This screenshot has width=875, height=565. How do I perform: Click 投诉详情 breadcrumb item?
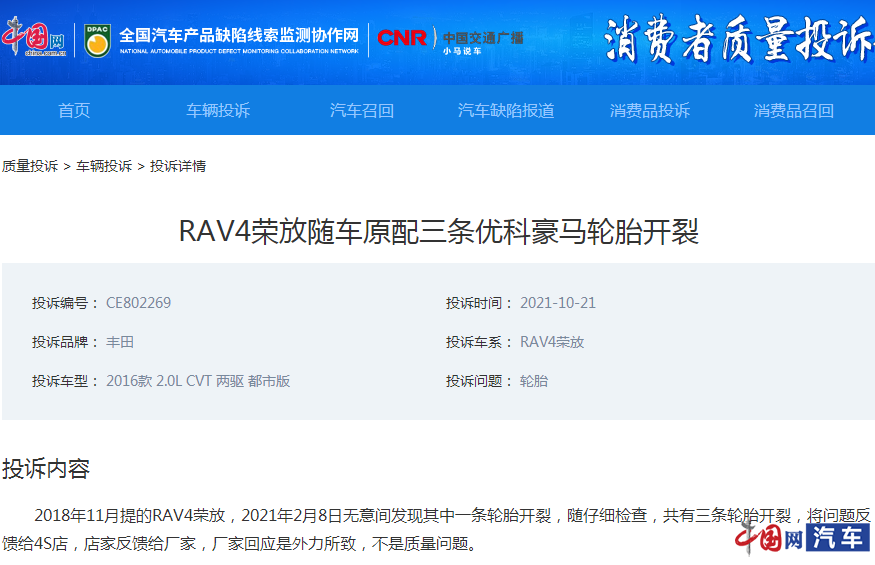tap(178, 166)
